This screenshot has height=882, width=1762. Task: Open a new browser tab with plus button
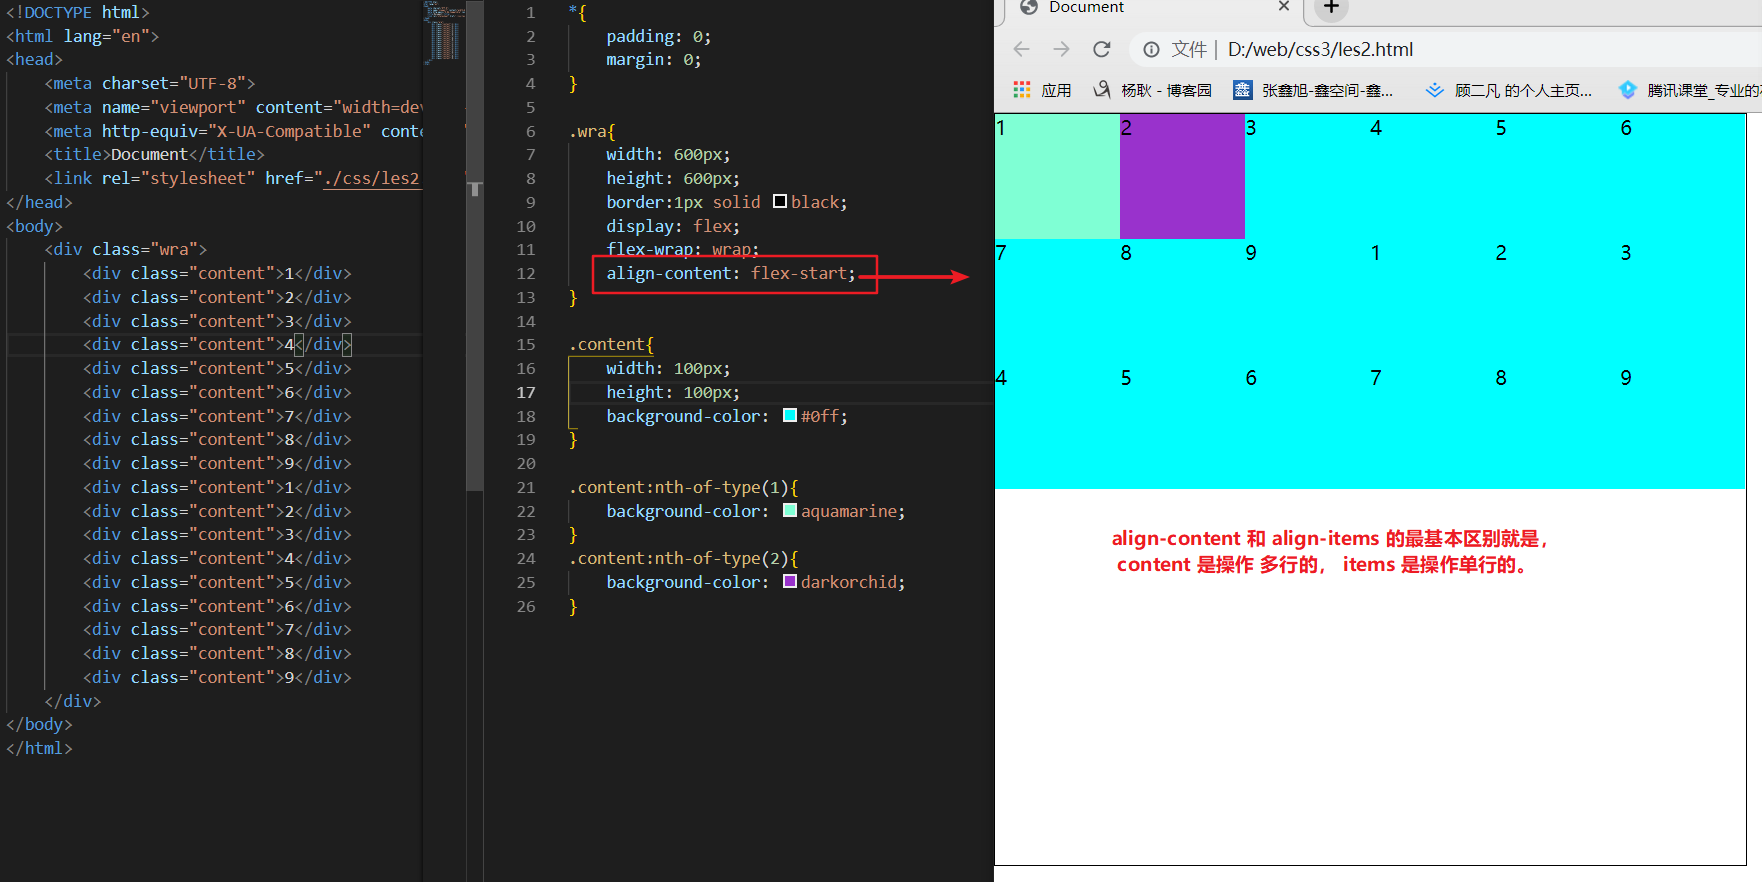pyautogui.click(x=1331, y=8)
